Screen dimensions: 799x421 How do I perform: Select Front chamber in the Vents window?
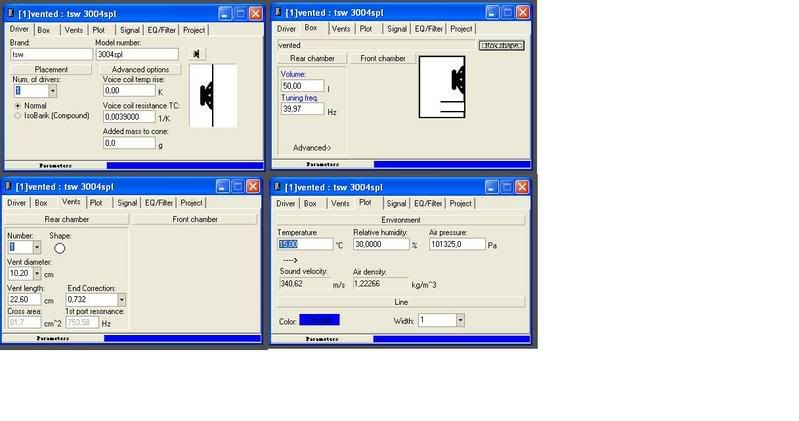click(195, 219)
